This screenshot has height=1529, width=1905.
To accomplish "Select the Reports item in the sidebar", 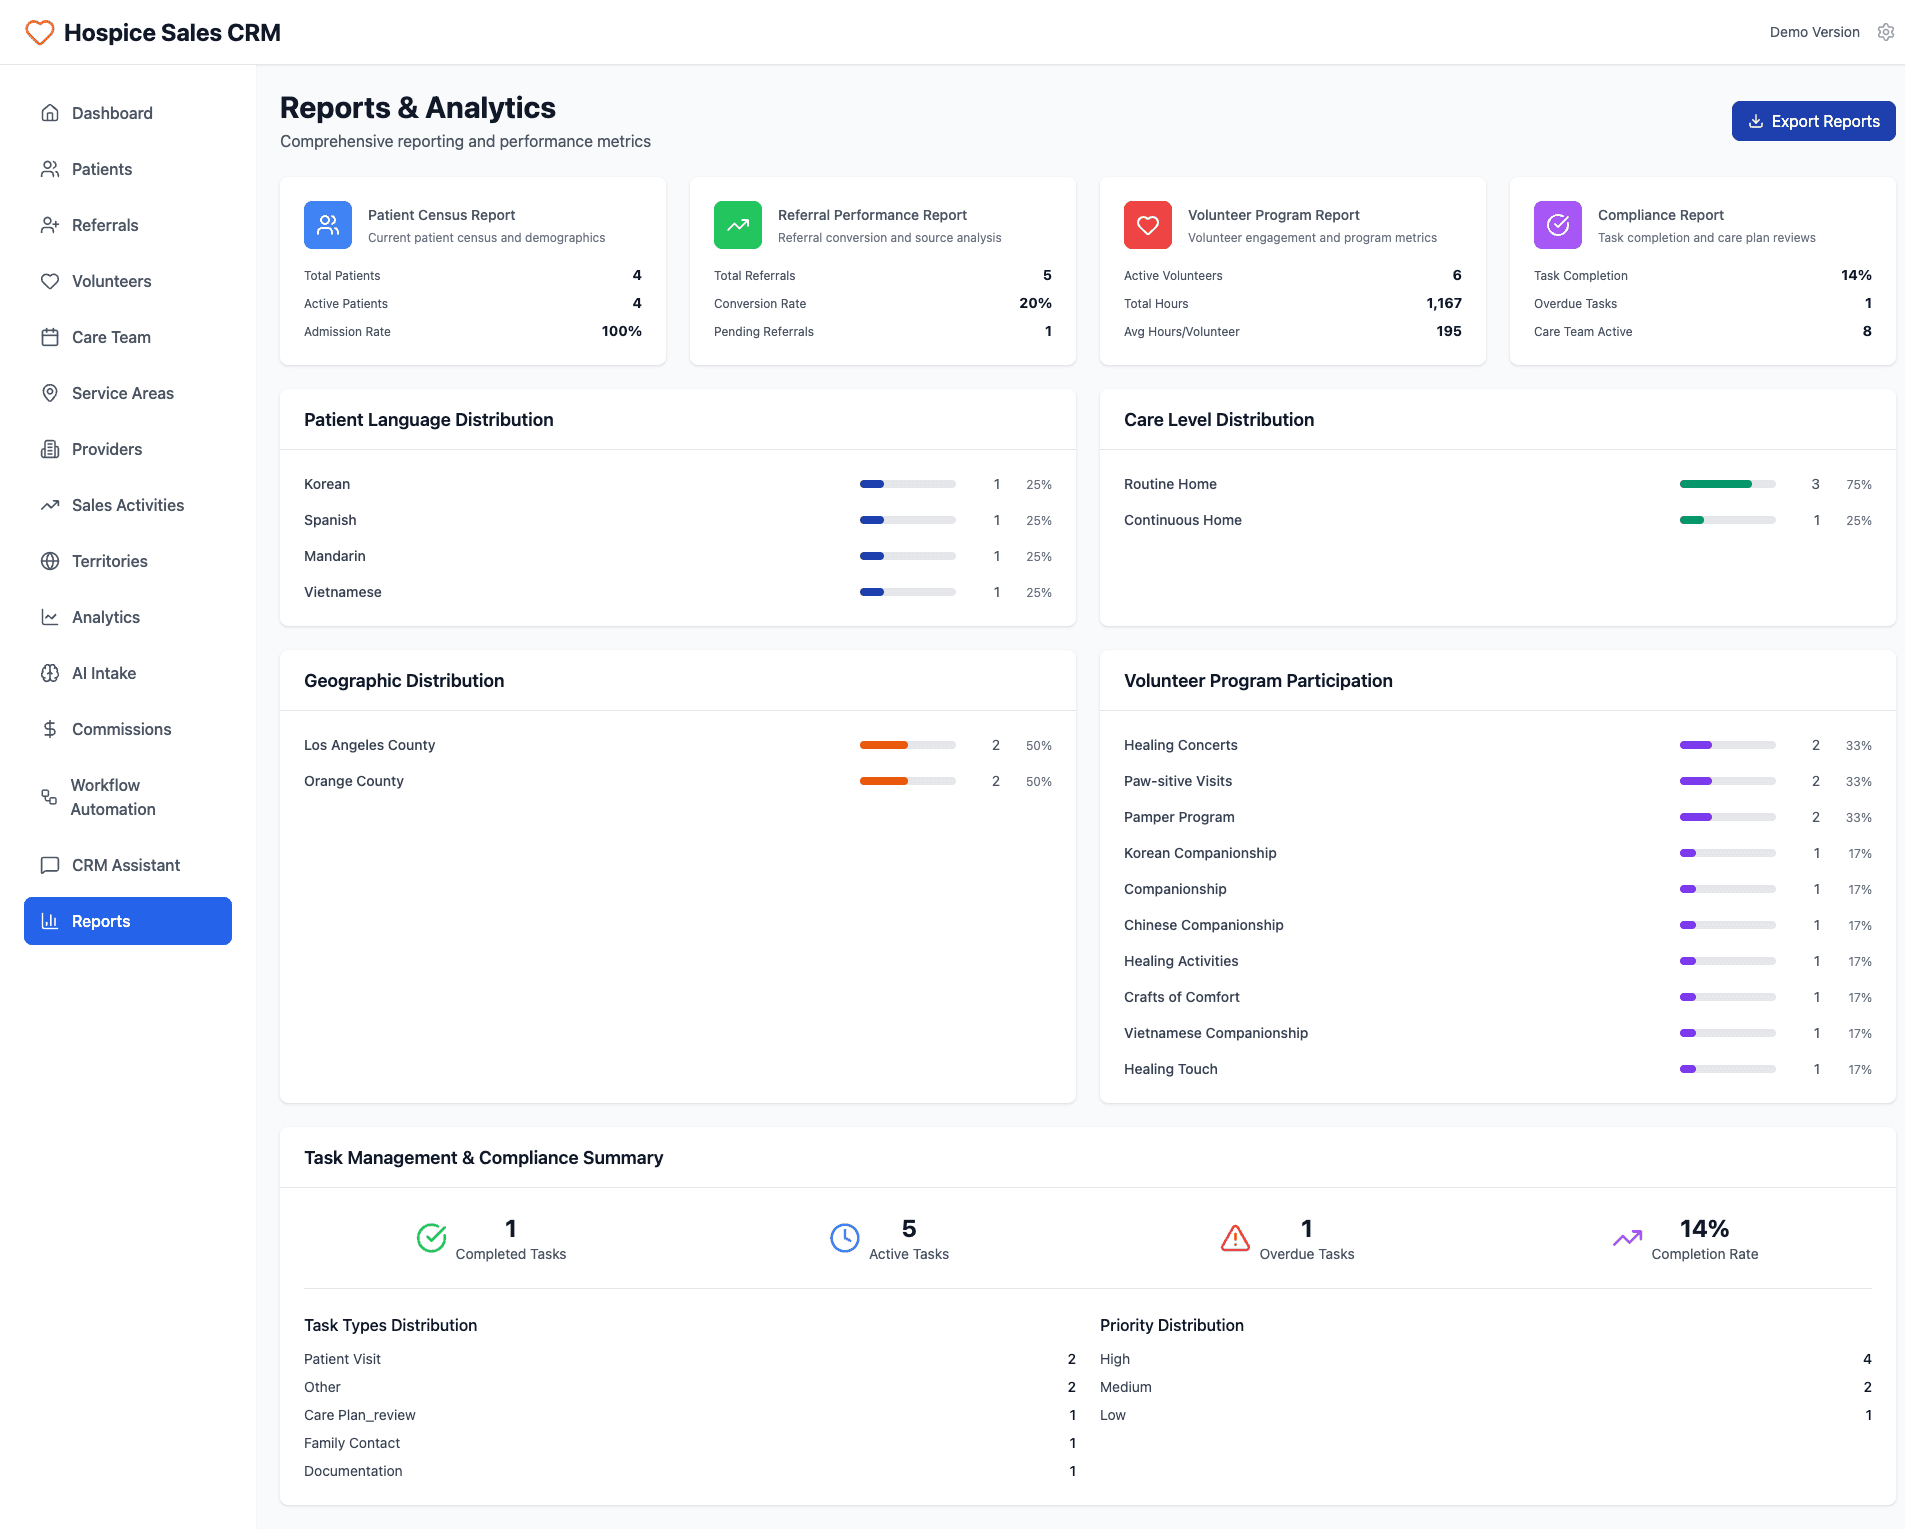I will coord(128,921).
